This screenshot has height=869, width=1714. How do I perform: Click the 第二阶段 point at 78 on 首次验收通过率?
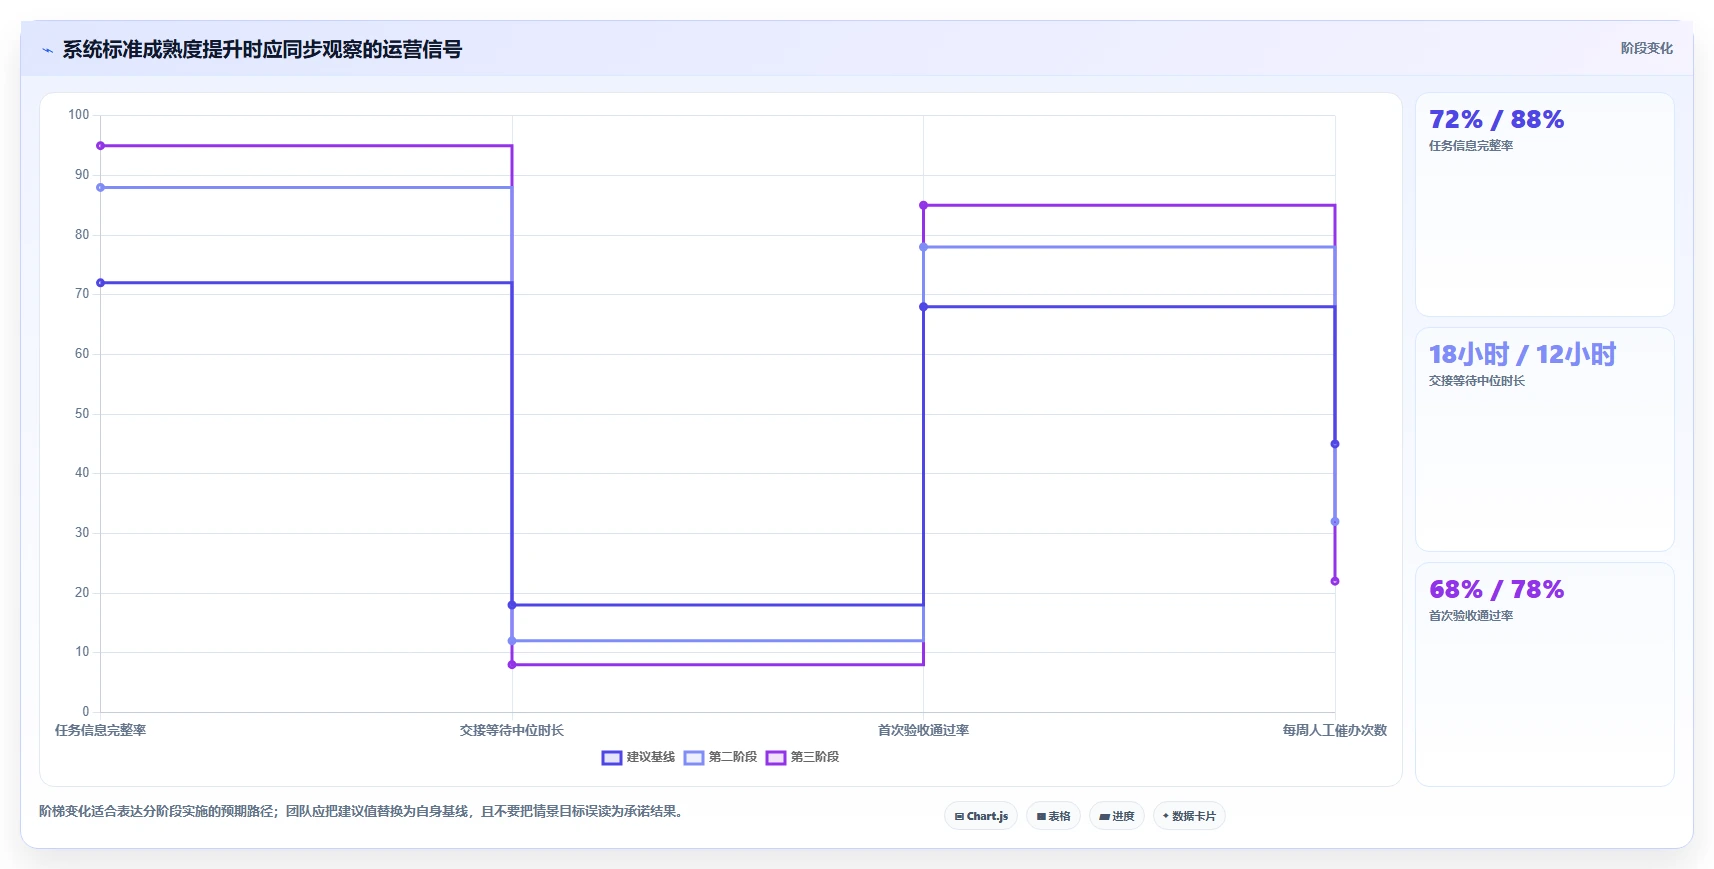click(x=923, y=247)
